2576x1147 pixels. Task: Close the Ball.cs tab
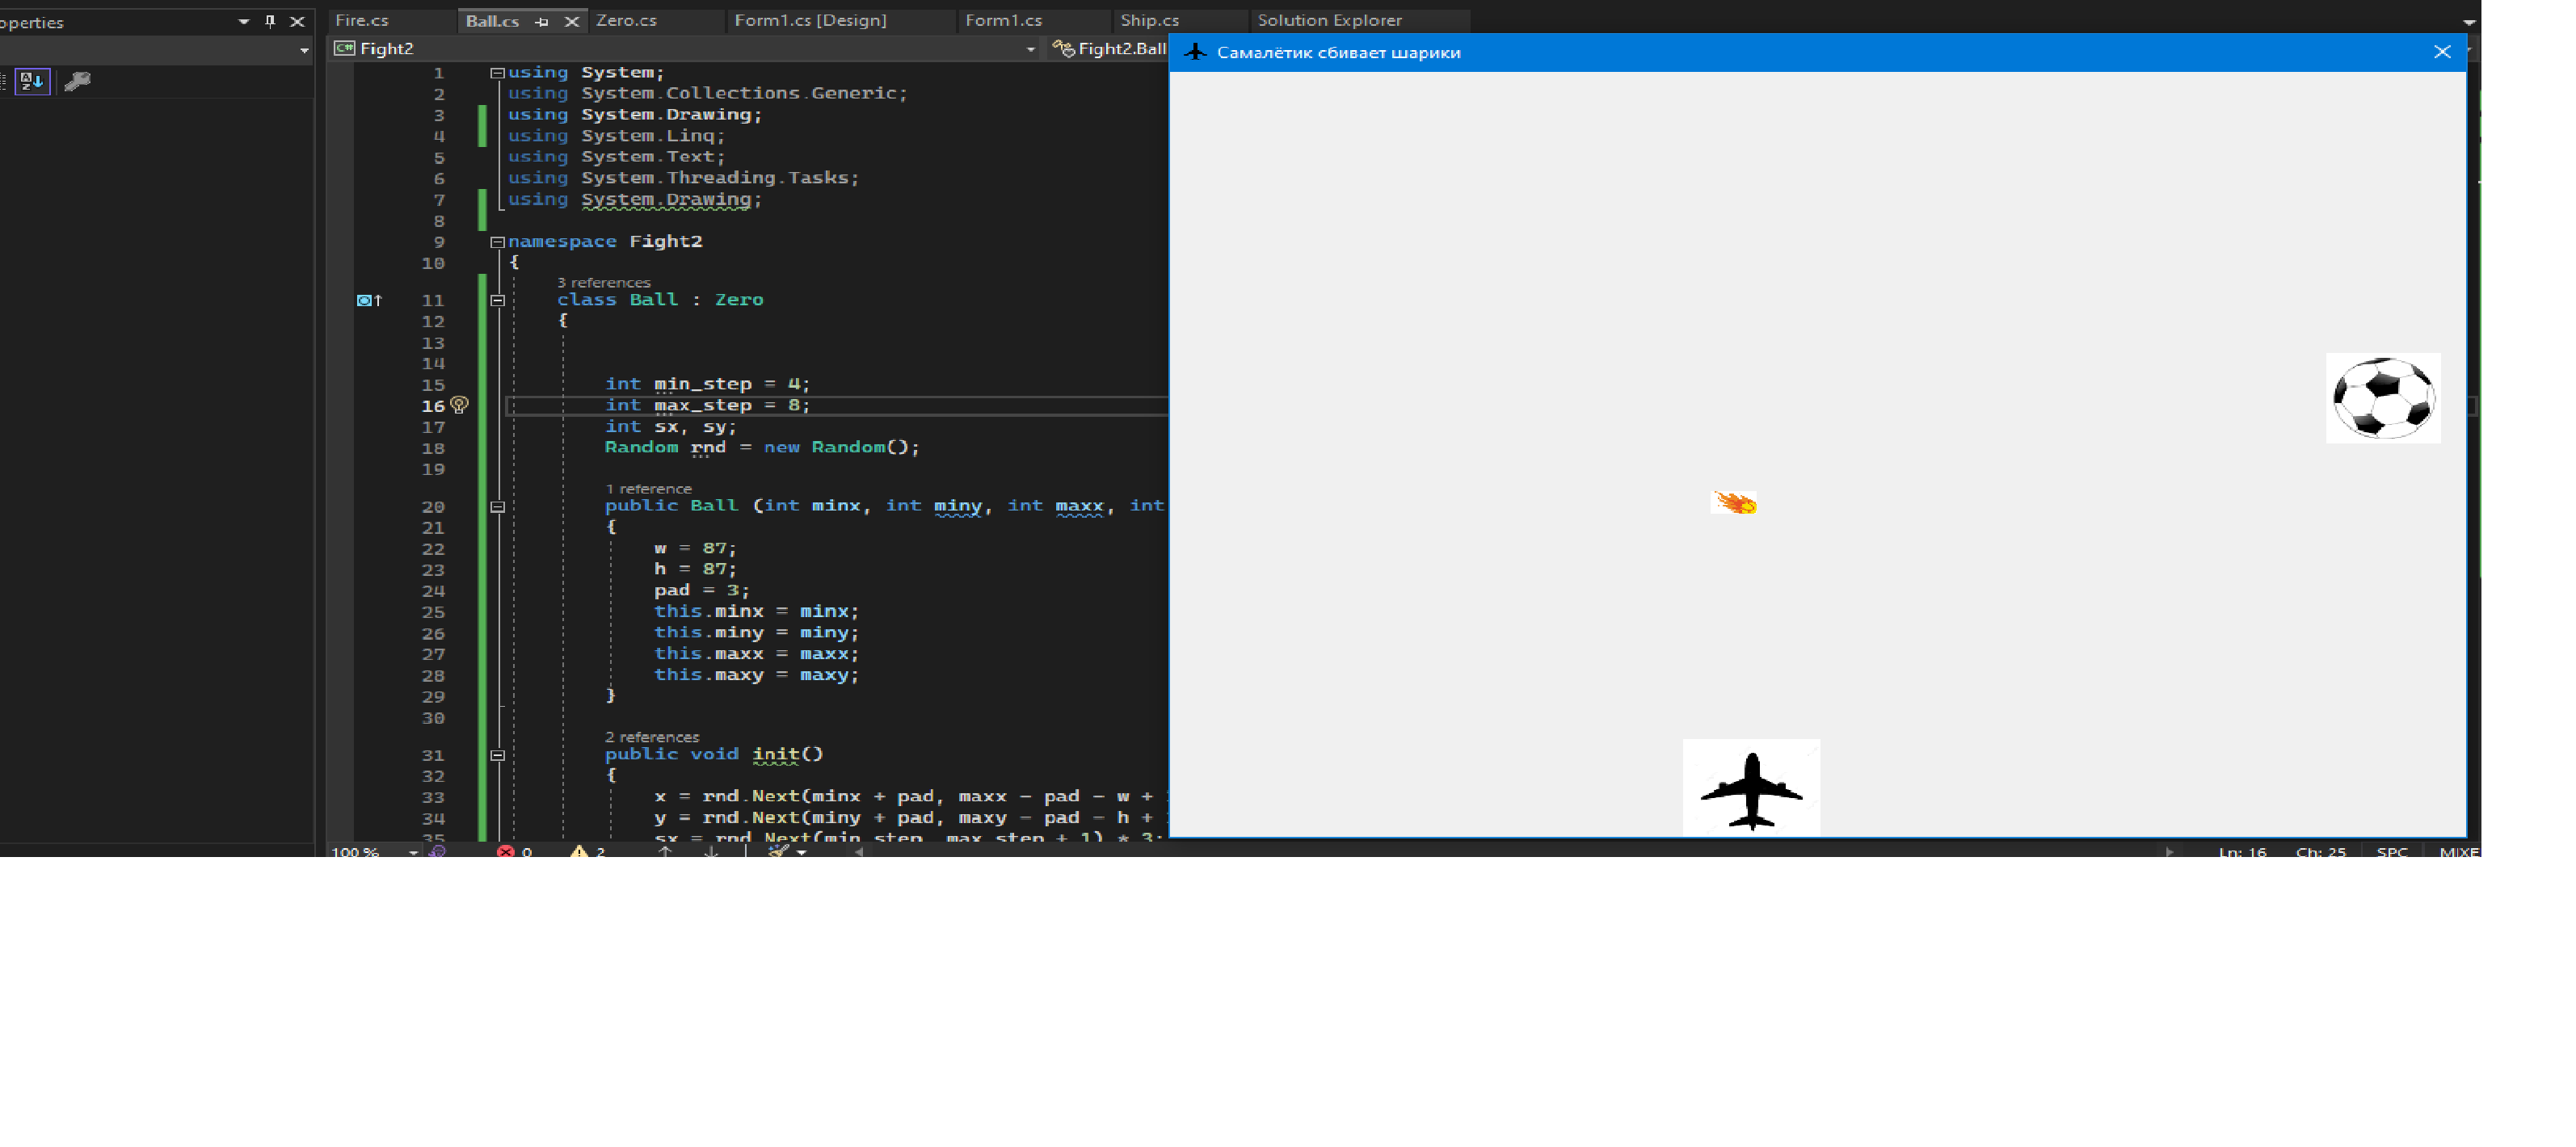pyautogui.click(x=571, y=21)
